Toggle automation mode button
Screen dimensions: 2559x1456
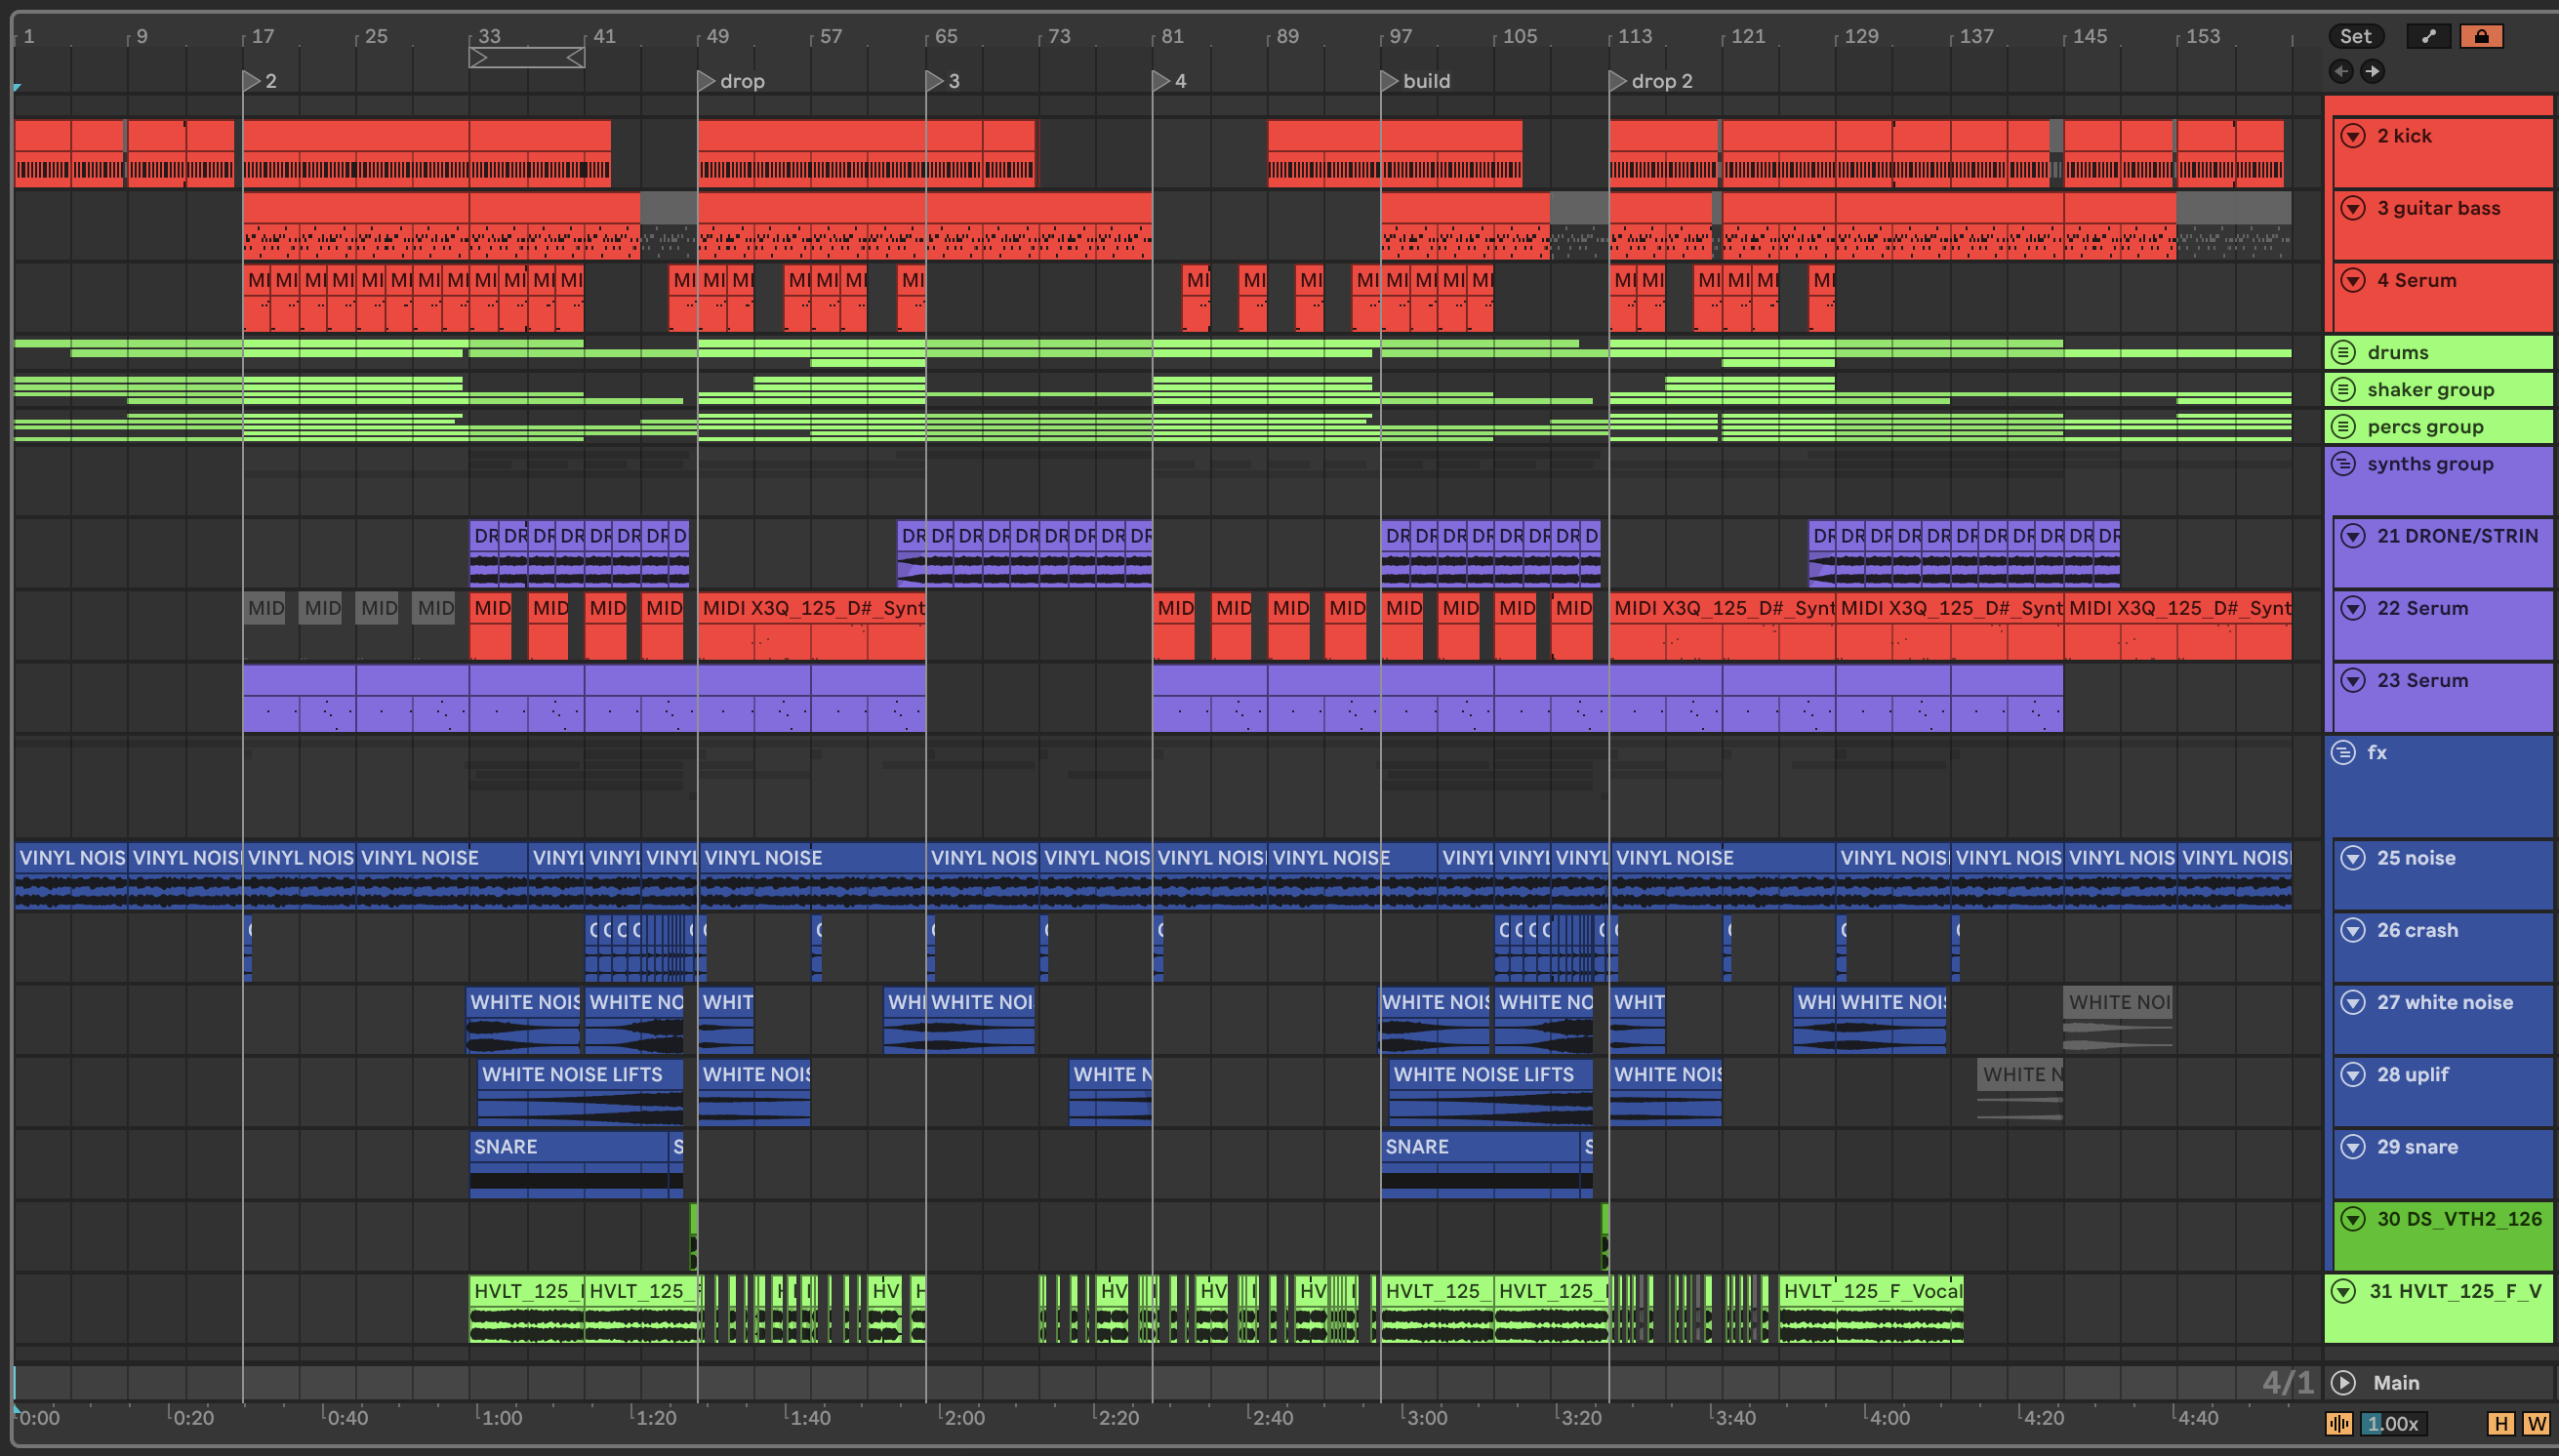(x=2428, y=36)
